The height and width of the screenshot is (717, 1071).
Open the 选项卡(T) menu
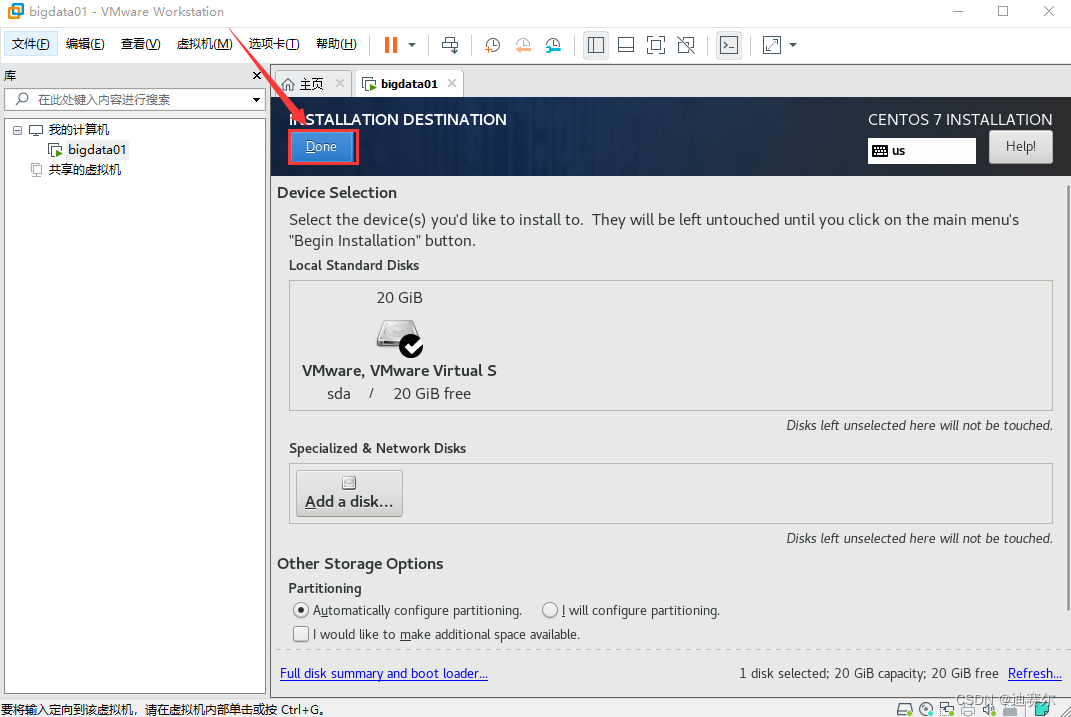(274, 44)
